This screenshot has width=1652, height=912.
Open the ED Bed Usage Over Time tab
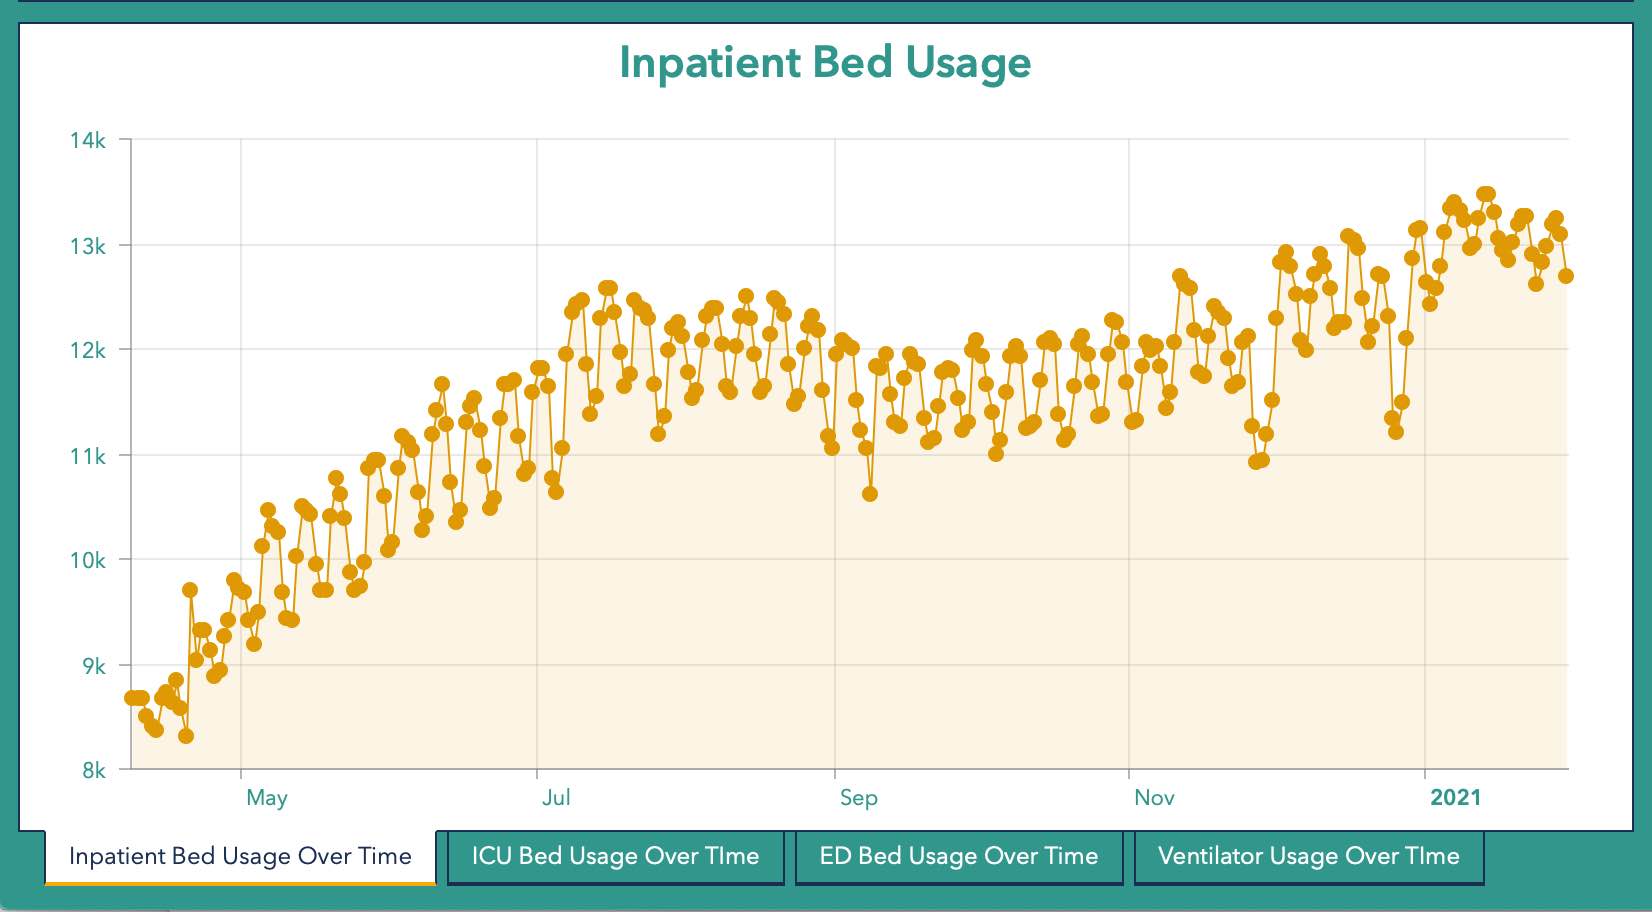(x=958, y=856)
